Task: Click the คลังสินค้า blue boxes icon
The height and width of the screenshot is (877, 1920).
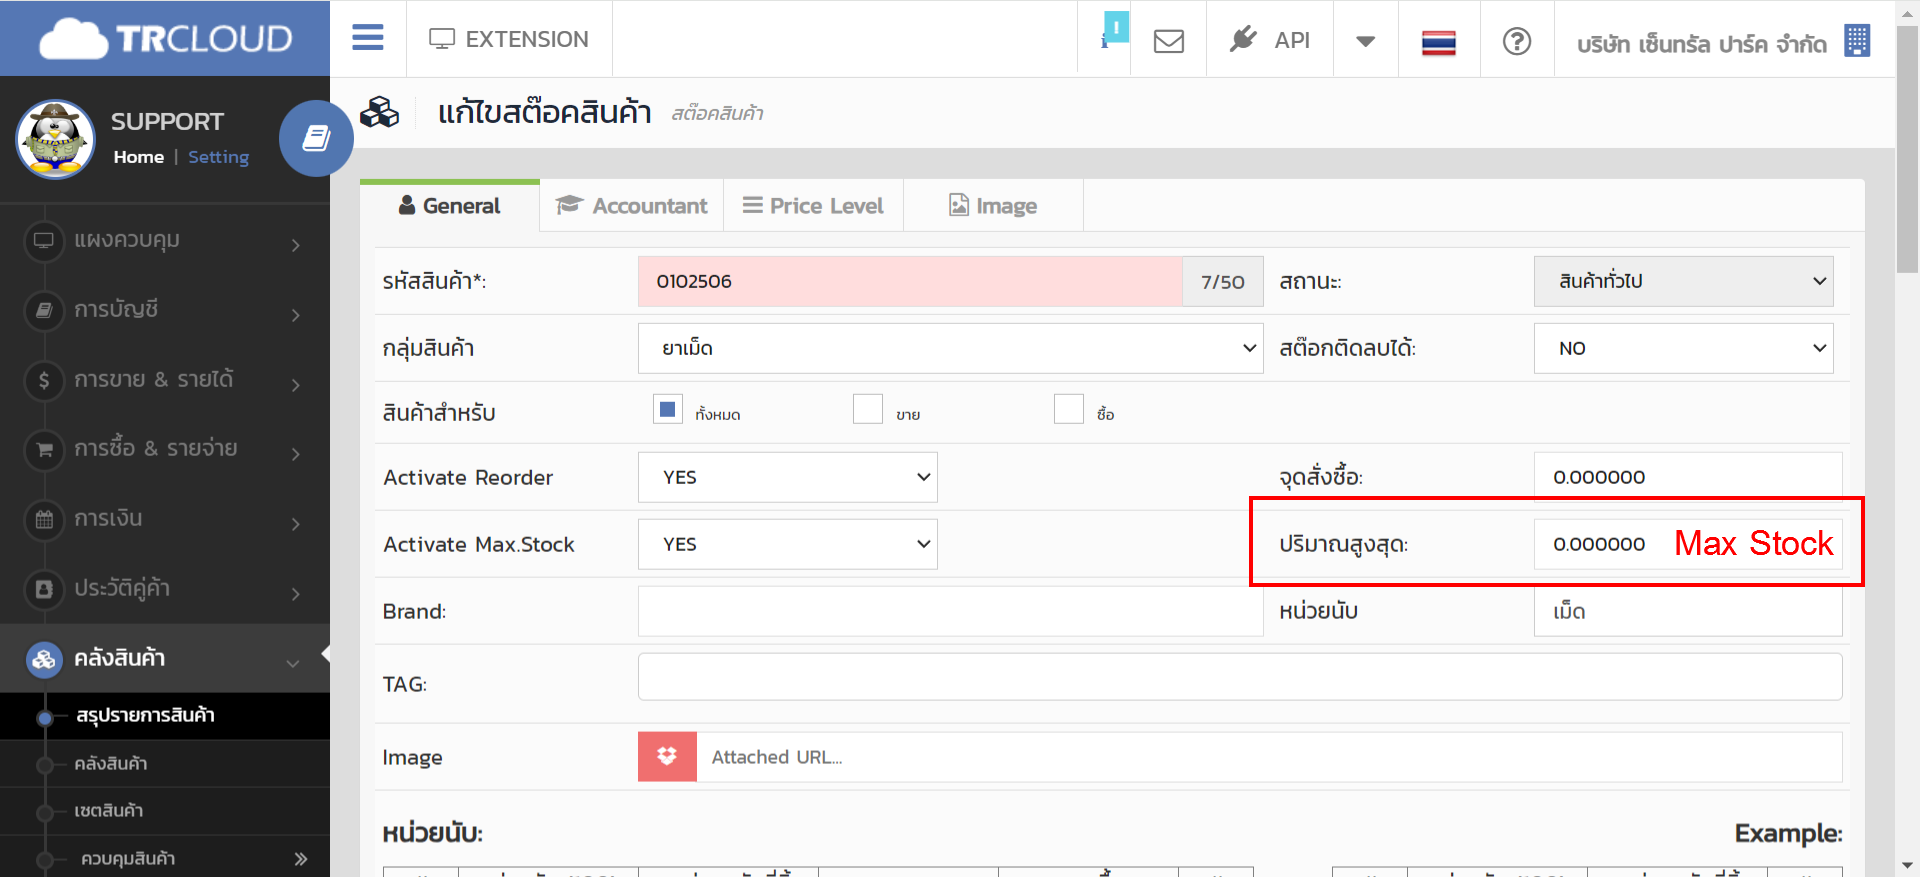Action: coord(44,659)
